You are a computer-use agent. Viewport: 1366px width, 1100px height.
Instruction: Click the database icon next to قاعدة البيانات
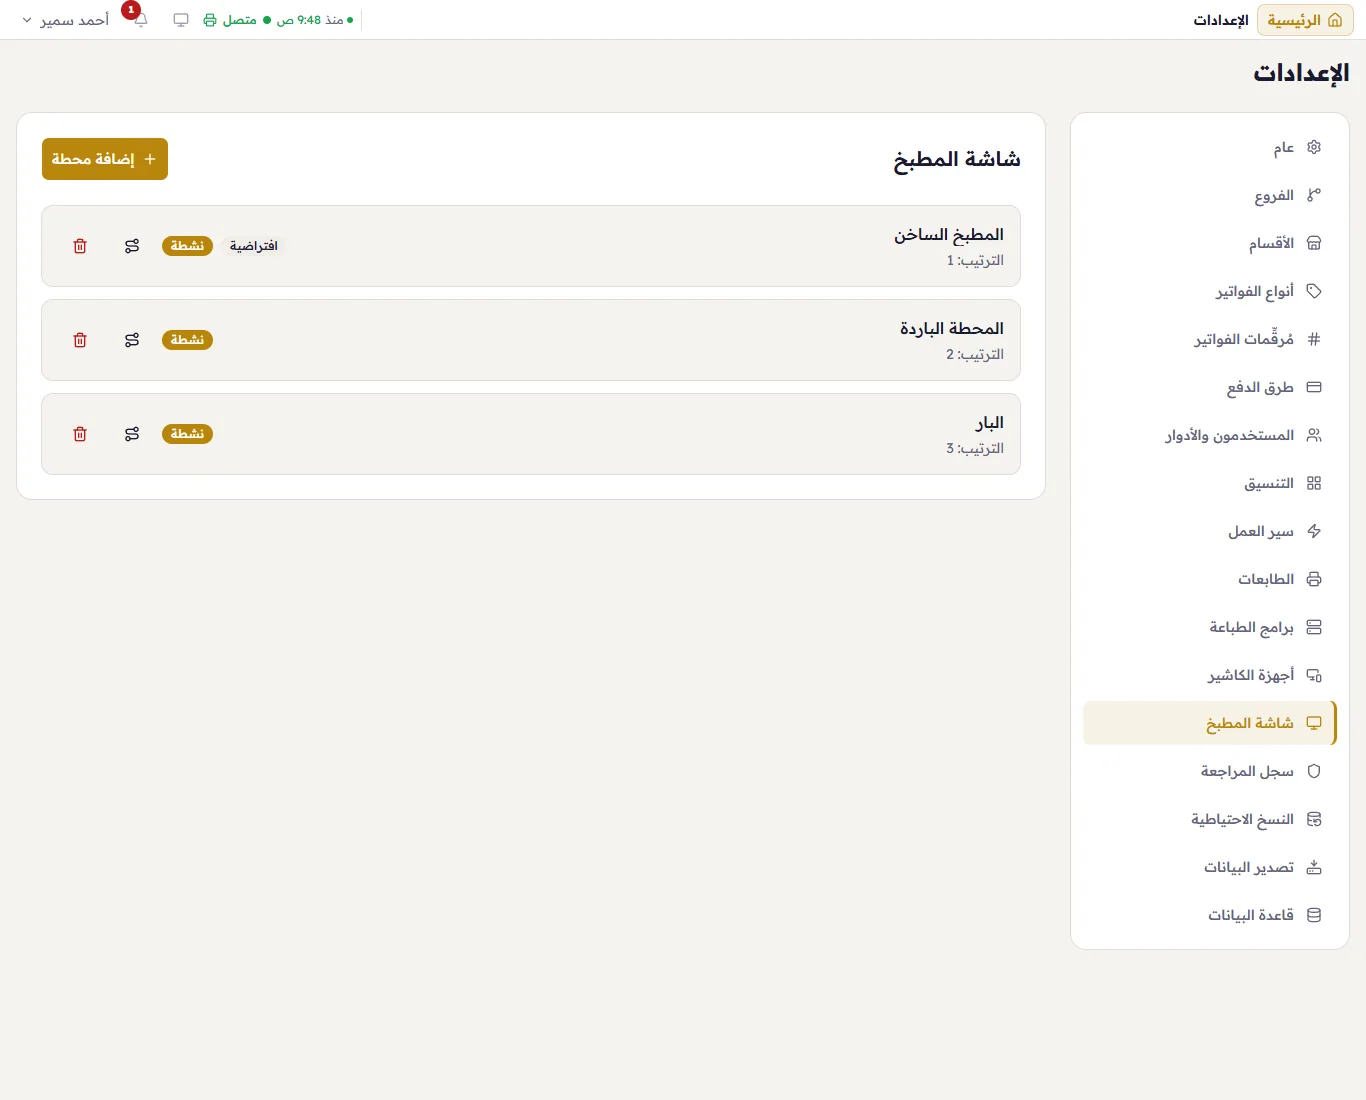1314,915
